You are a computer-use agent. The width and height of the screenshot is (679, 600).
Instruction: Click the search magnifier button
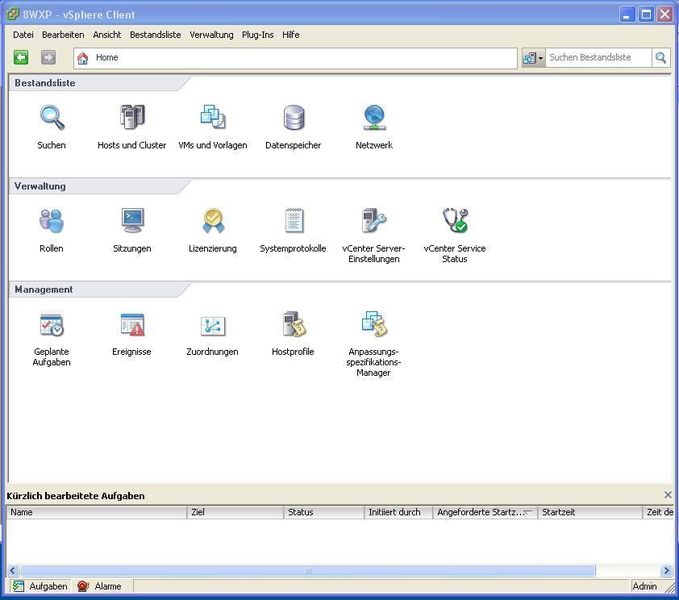pyautogui.click(x=661, y=58)
